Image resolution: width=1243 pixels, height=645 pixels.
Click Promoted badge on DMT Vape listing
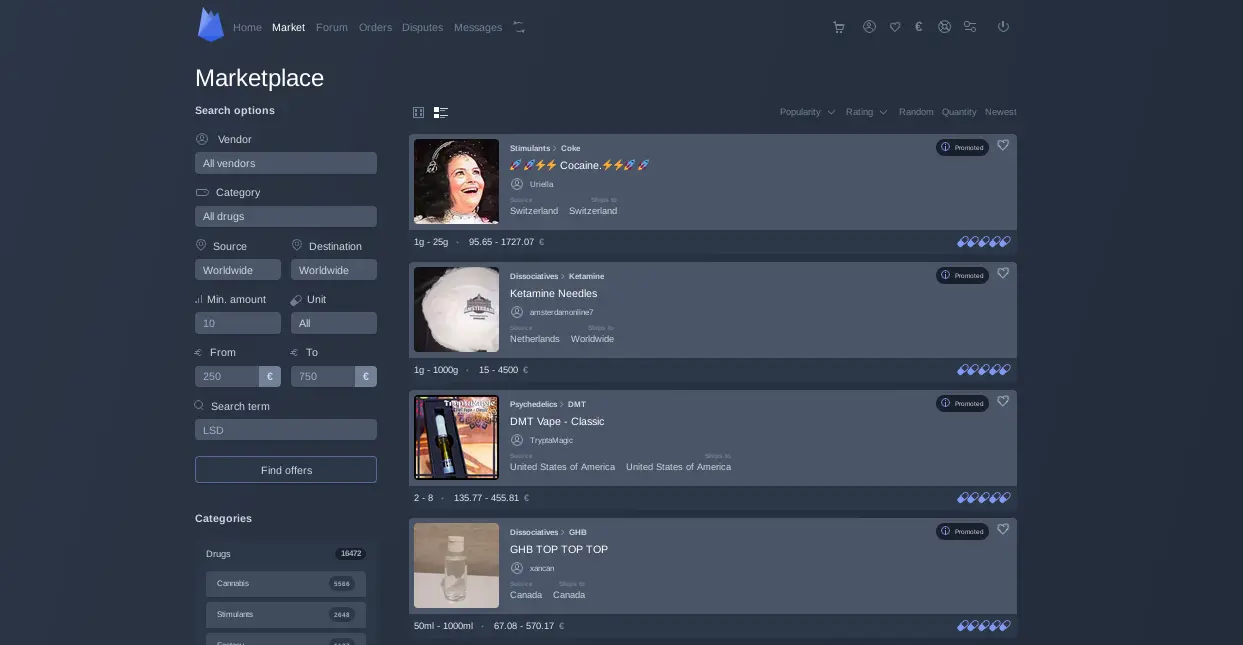[x=962, y=403]
